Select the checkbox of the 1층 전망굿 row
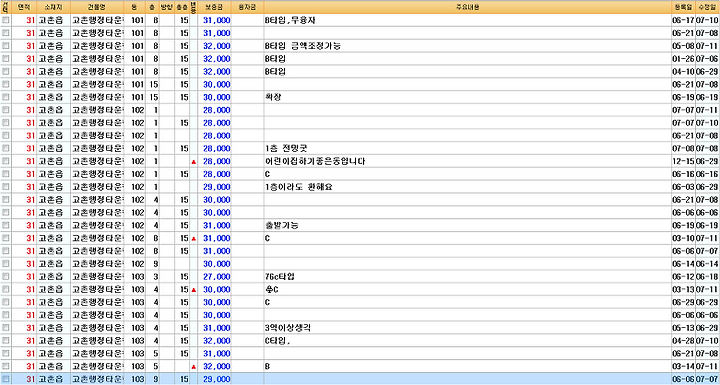 (x=6, y=149)
